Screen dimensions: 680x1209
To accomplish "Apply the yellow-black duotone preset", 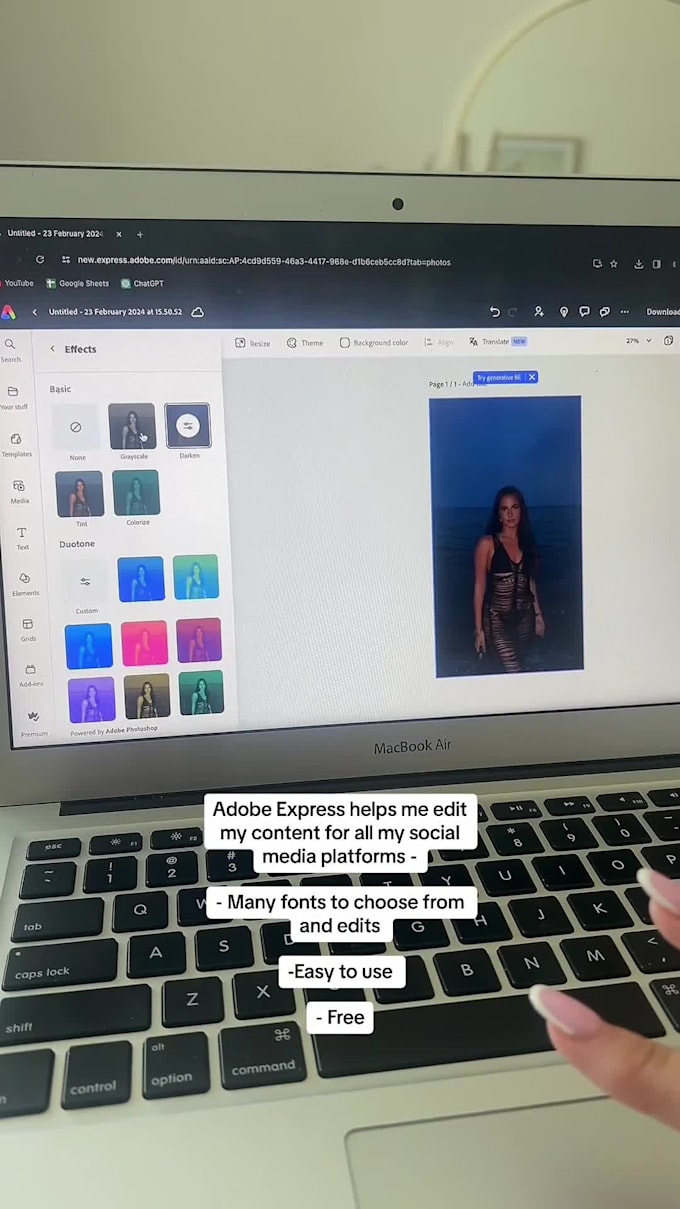I will (x=147, y=696).
